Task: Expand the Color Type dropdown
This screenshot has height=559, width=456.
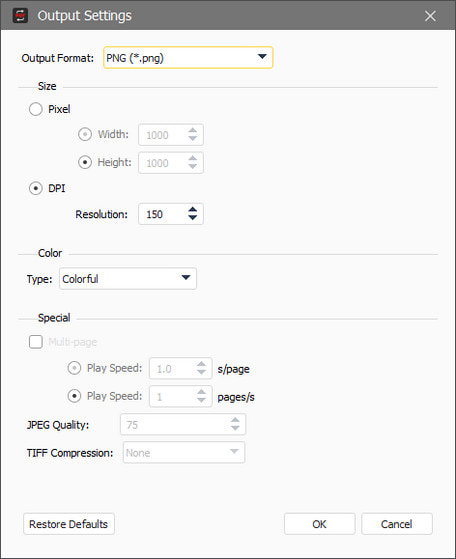Action: 128,279
